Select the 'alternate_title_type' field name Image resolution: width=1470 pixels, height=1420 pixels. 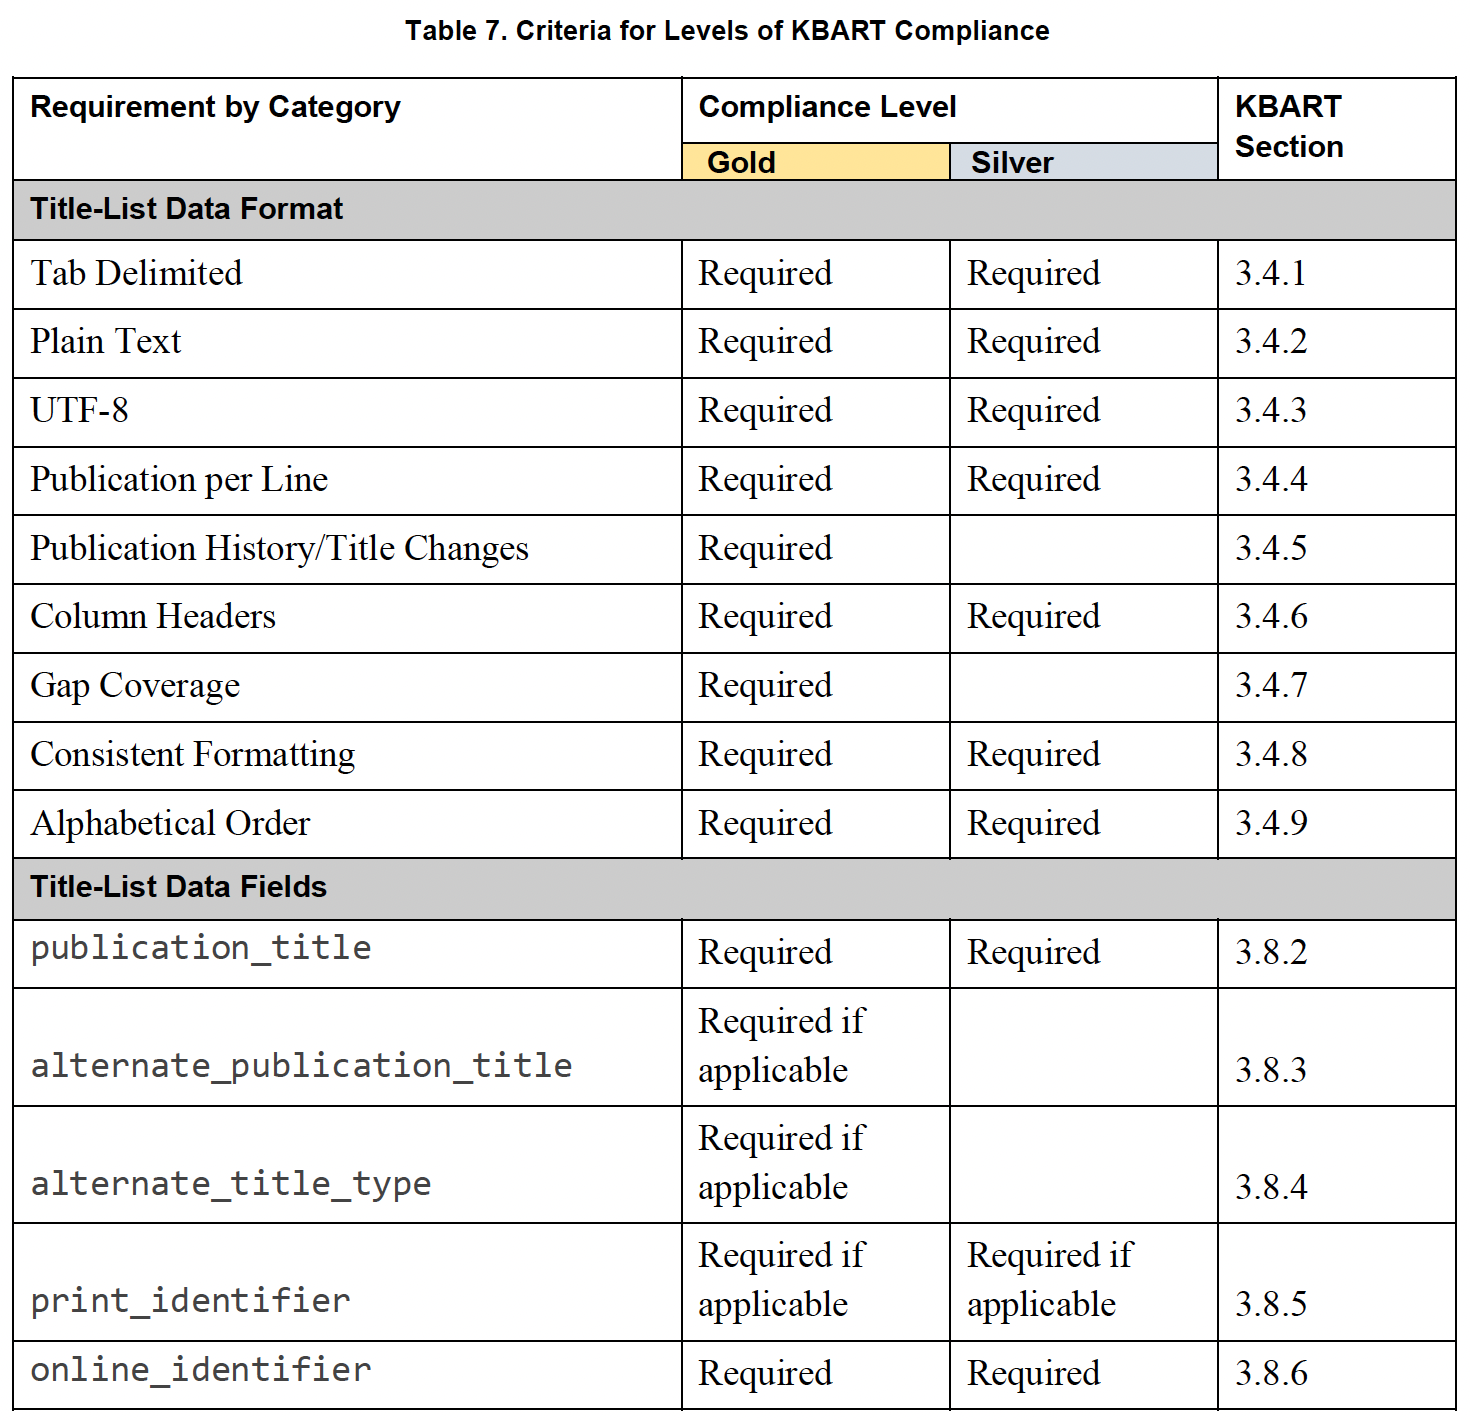pos(231,1184)
